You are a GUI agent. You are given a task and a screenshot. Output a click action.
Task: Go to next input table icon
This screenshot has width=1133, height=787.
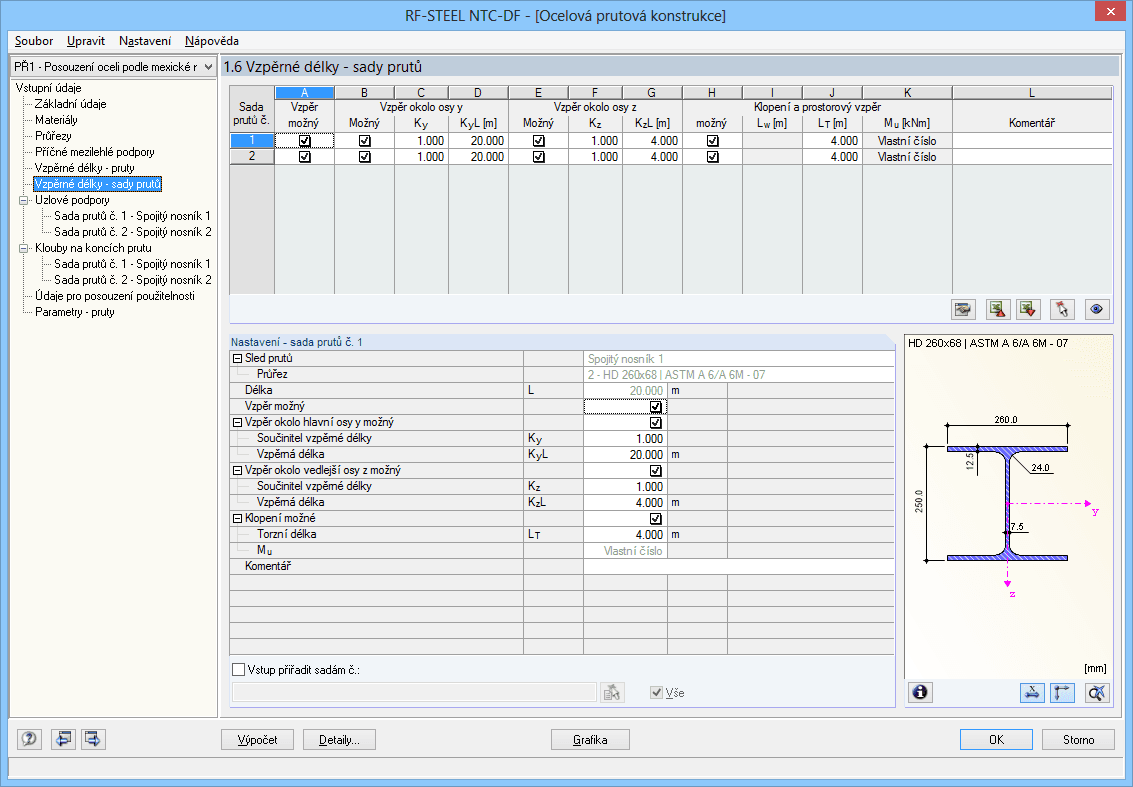[93, 739]
